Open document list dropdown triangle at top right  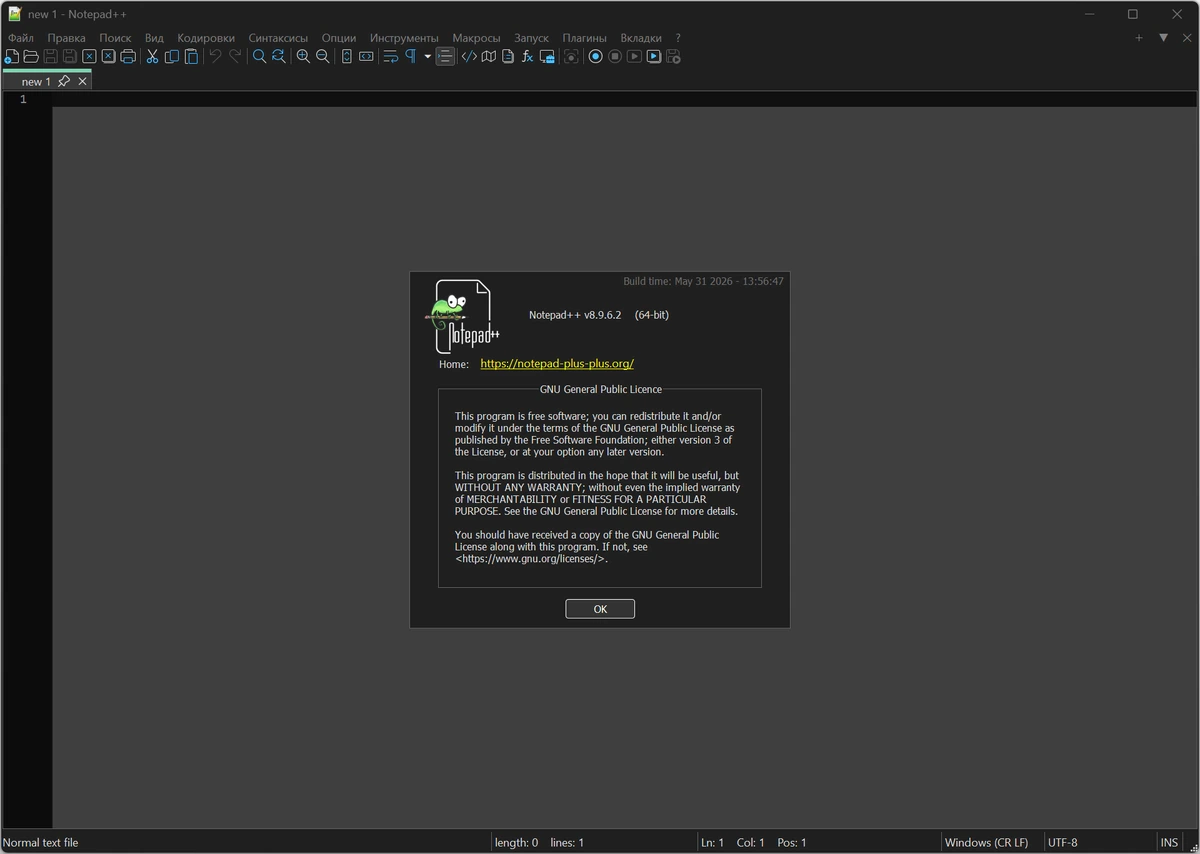[1163, 38]
